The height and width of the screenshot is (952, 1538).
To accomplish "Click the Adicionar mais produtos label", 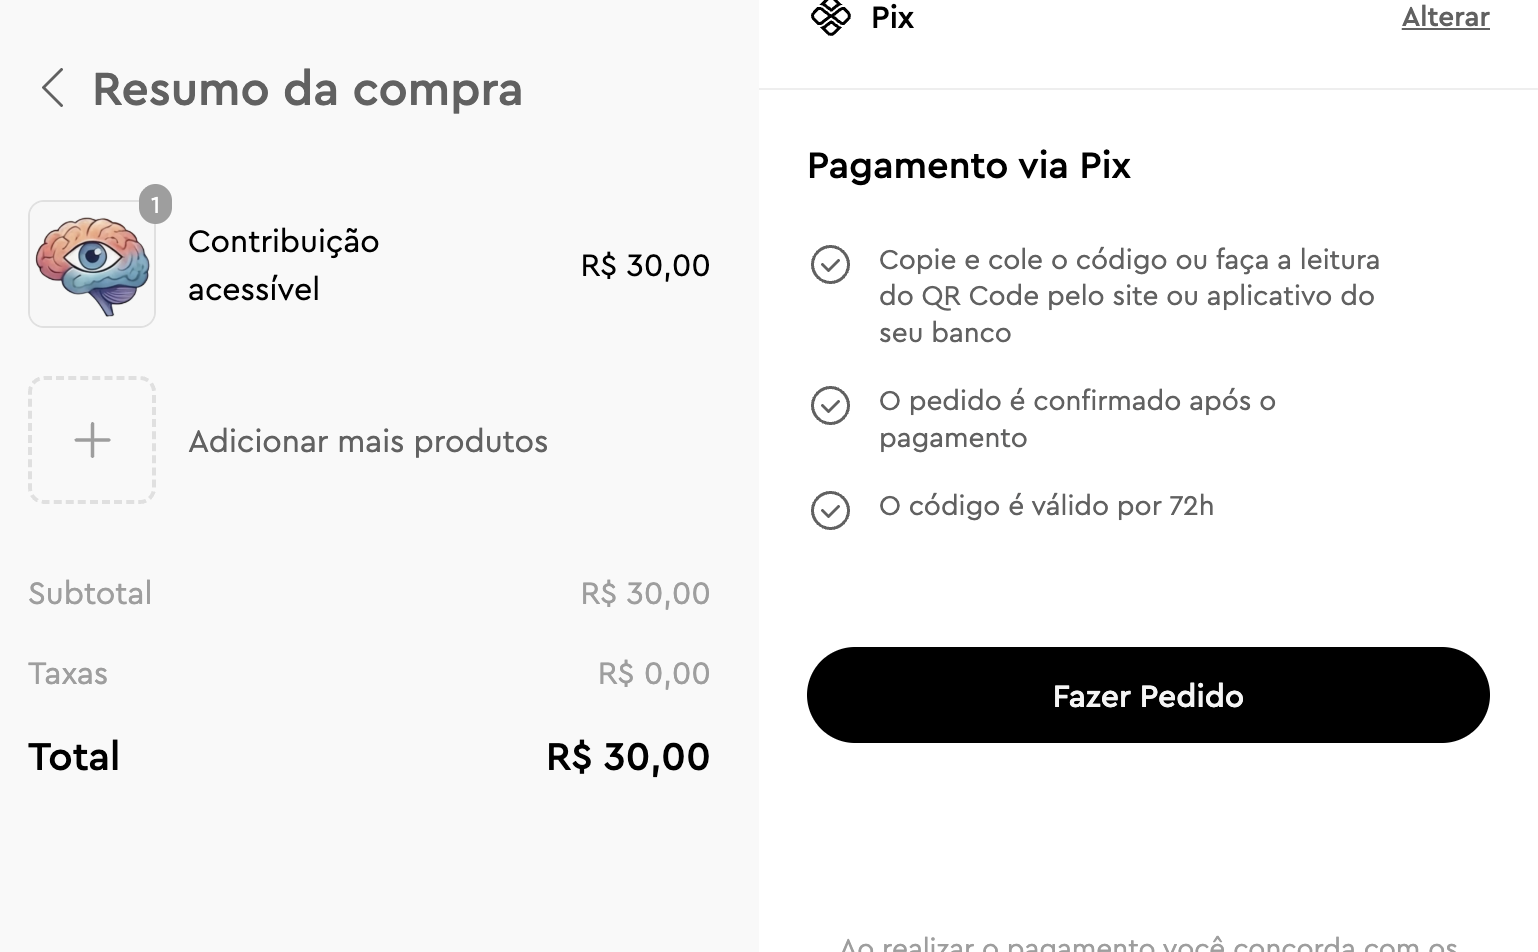I will pos(368,441).
